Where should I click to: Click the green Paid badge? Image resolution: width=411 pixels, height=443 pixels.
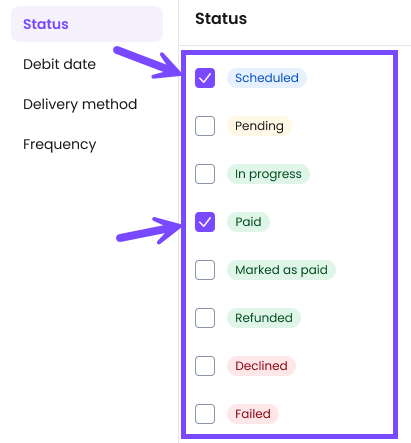[x=248, y=222]
